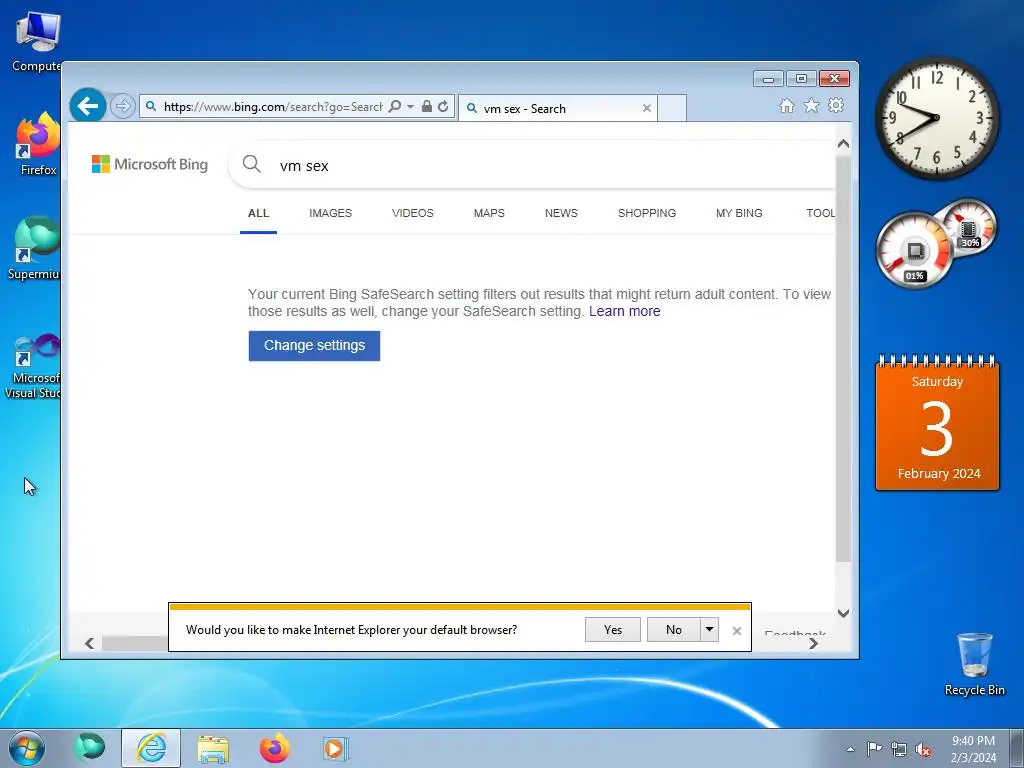Switch to the VIDEOS tab
The image size is (1024, 768).
pos(413,213)
